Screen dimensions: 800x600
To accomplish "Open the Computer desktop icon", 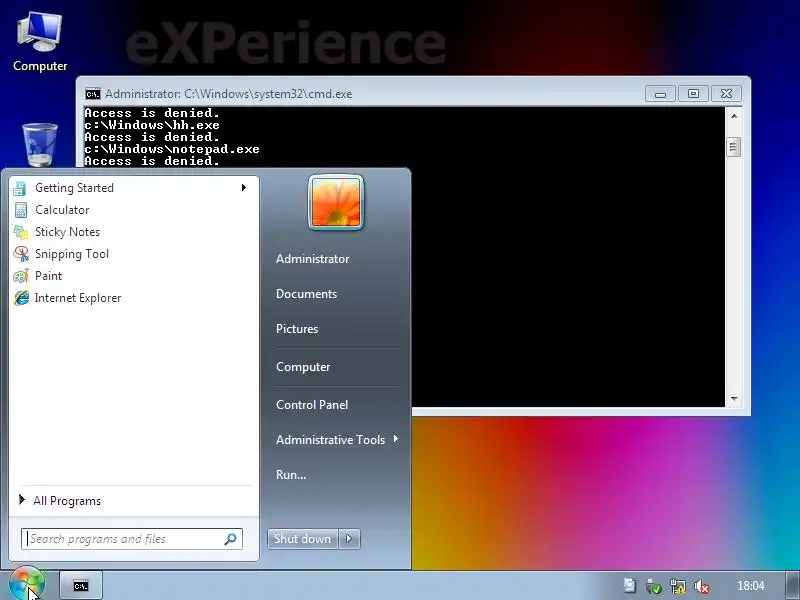I will [39, 42].
